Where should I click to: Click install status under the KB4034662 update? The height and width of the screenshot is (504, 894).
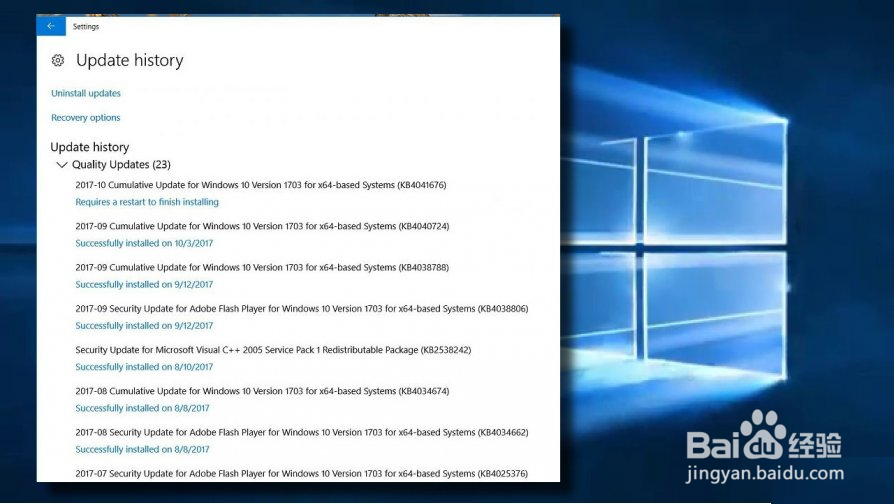point(143,450)
